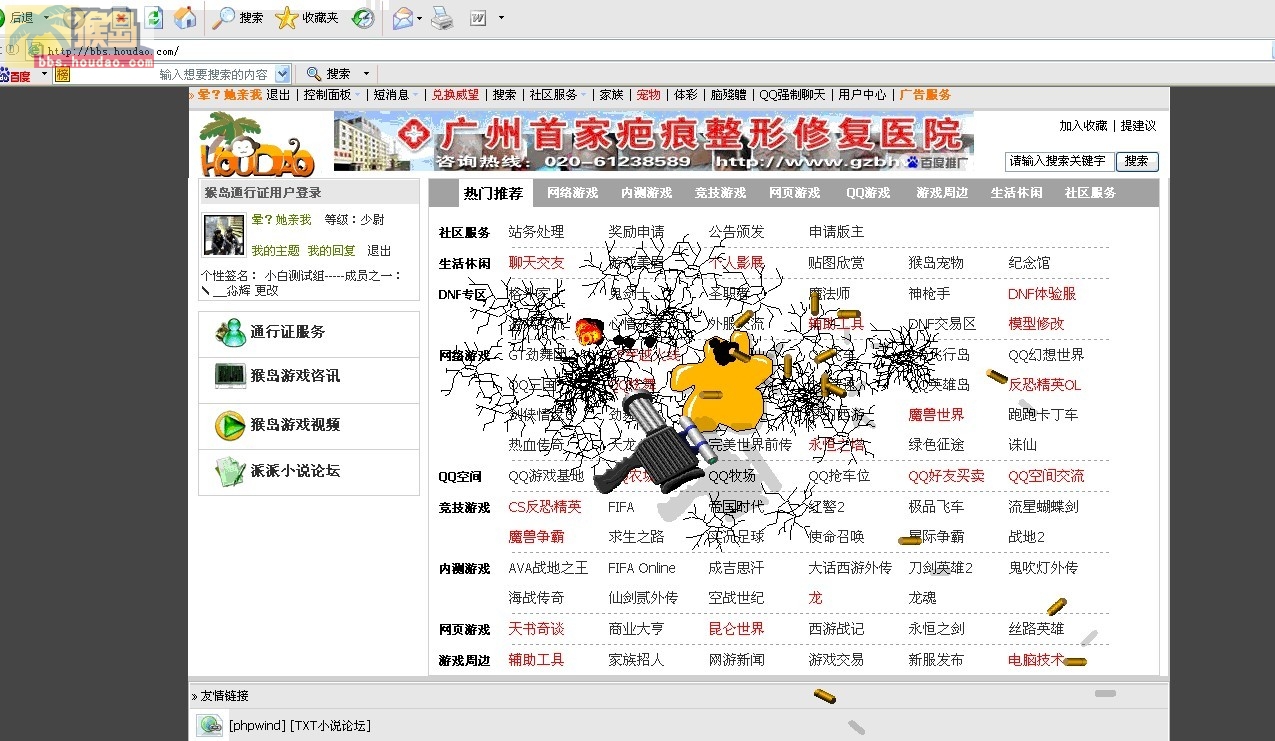Go to the browser Home page icon
Screen dimensions: 1275x741
pos(185,17)
